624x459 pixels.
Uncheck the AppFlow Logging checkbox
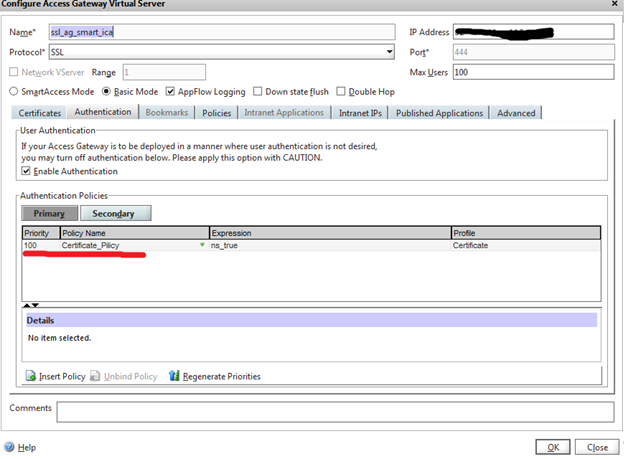point(170,91)
